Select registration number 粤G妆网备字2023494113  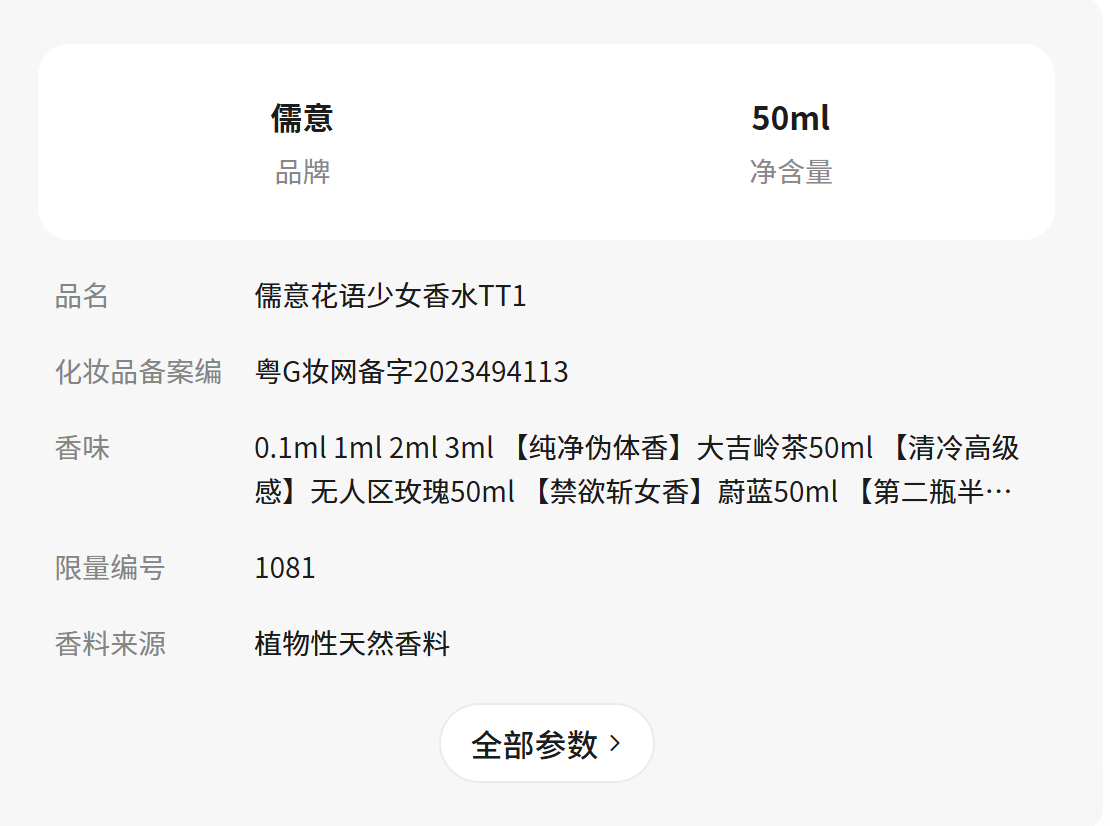411,372
